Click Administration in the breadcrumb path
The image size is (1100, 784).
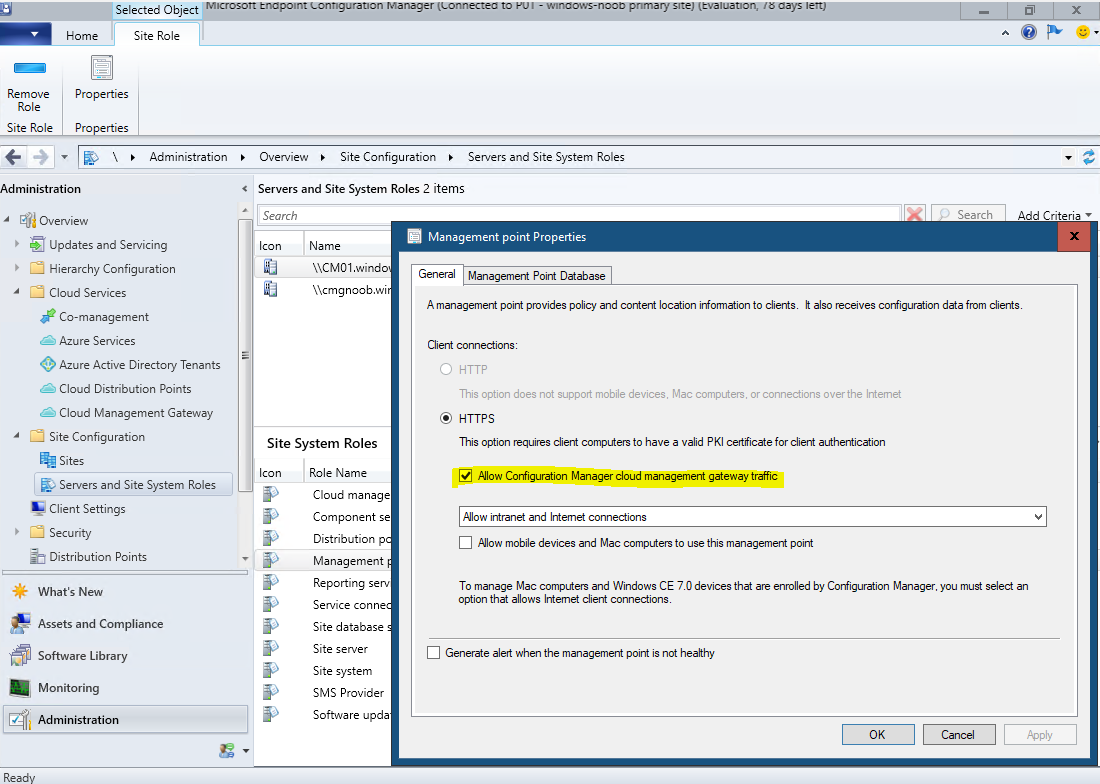(x=188, y=157)
